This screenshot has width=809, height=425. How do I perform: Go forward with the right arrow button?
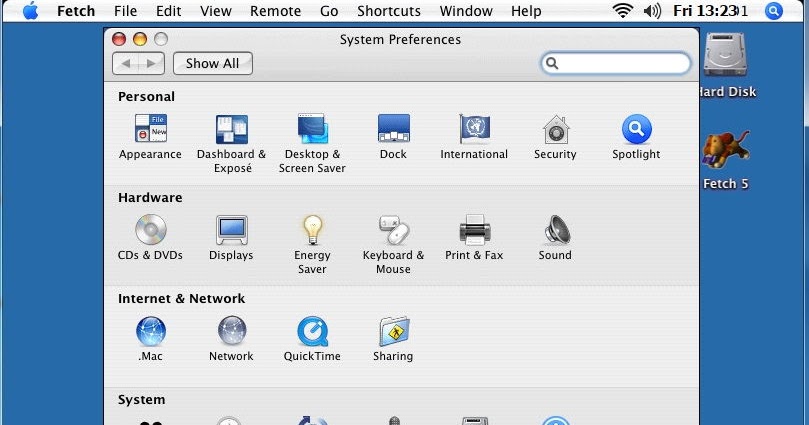point(151,63)
